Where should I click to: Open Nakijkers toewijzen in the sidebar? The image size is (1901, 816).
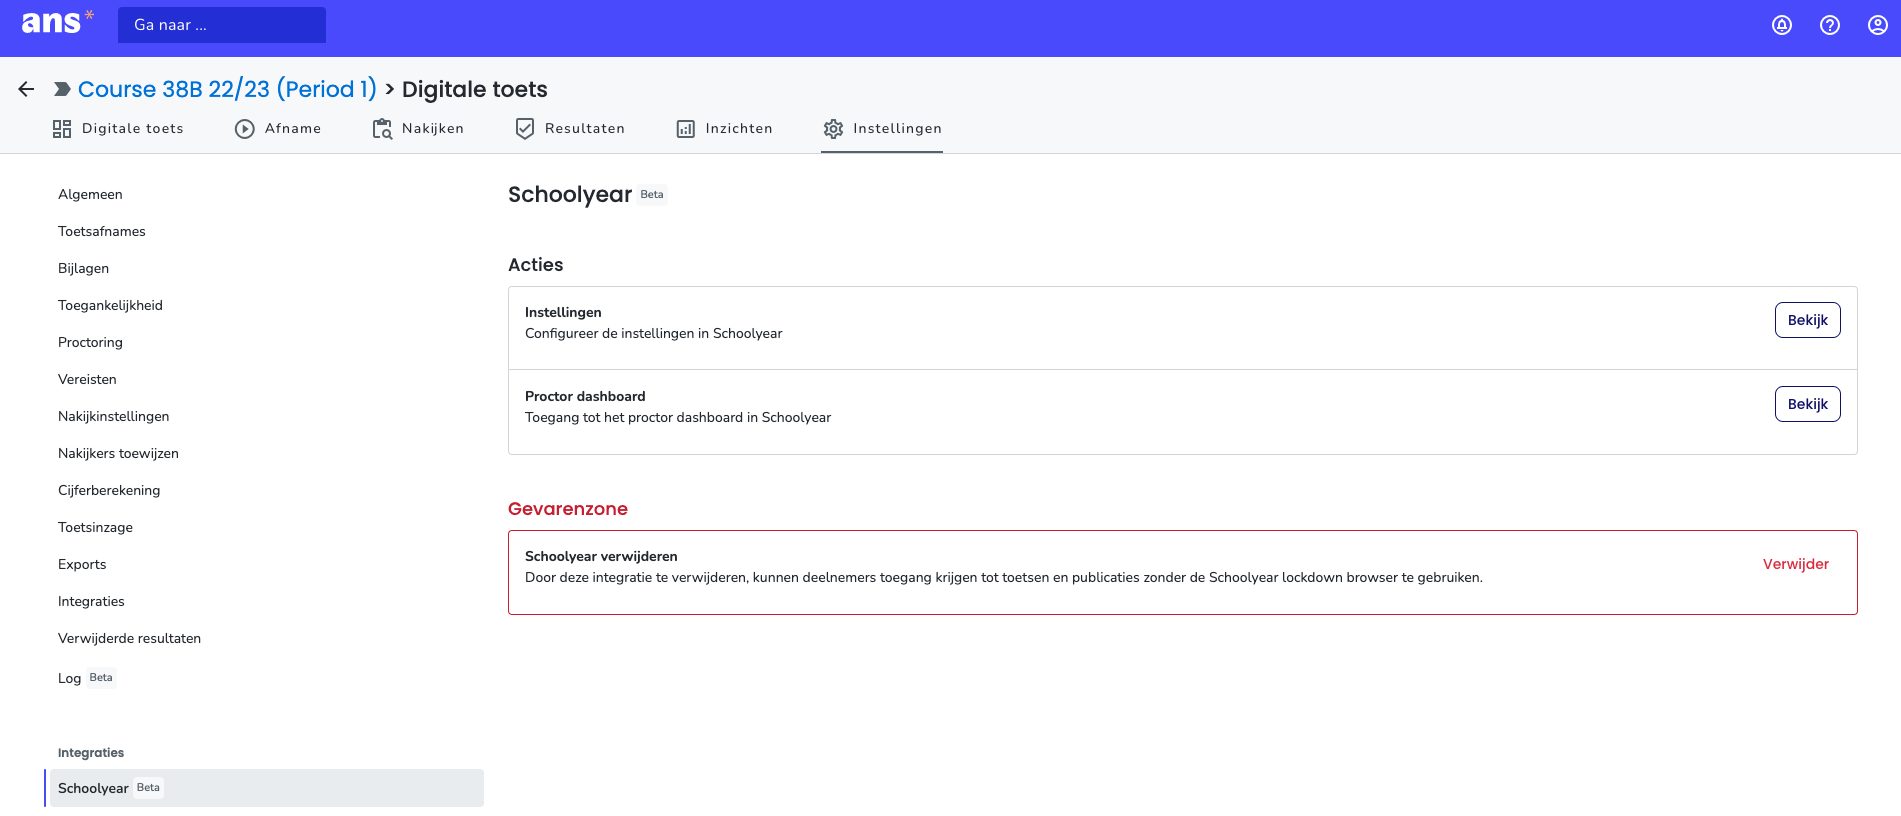(x=118, y=453)
